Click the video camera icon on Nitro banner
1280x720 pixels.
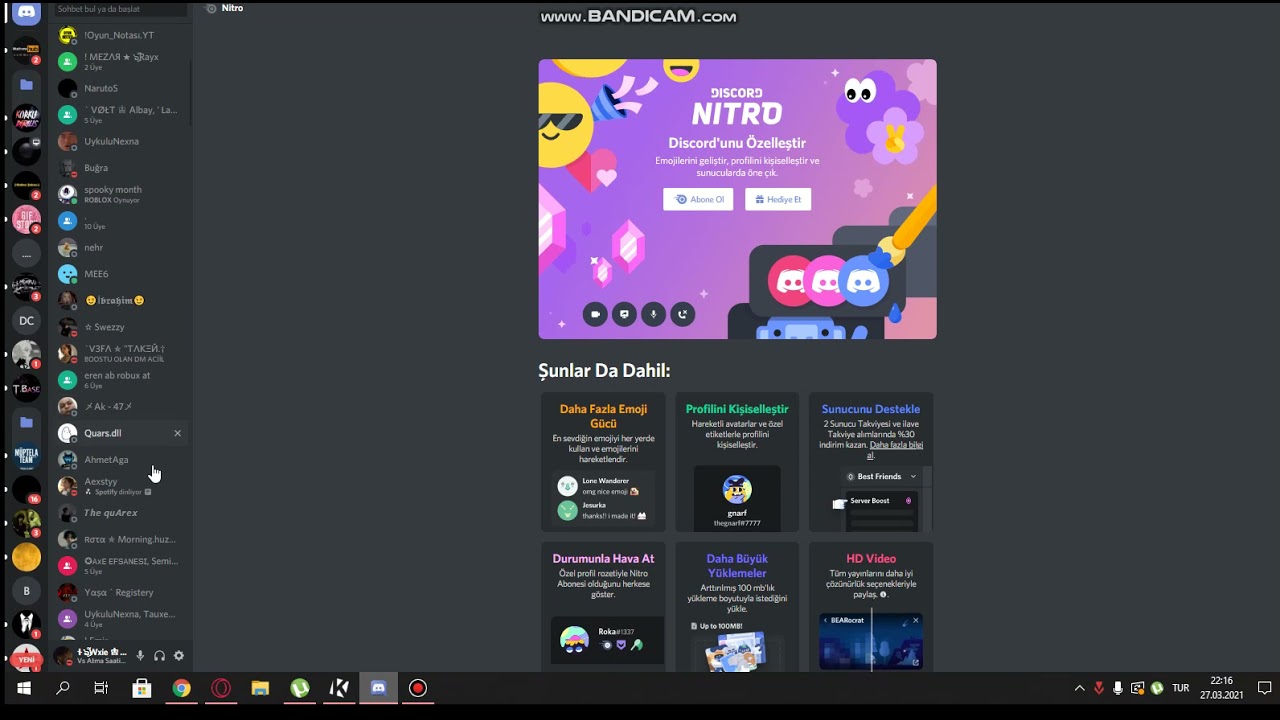[595, 314]
